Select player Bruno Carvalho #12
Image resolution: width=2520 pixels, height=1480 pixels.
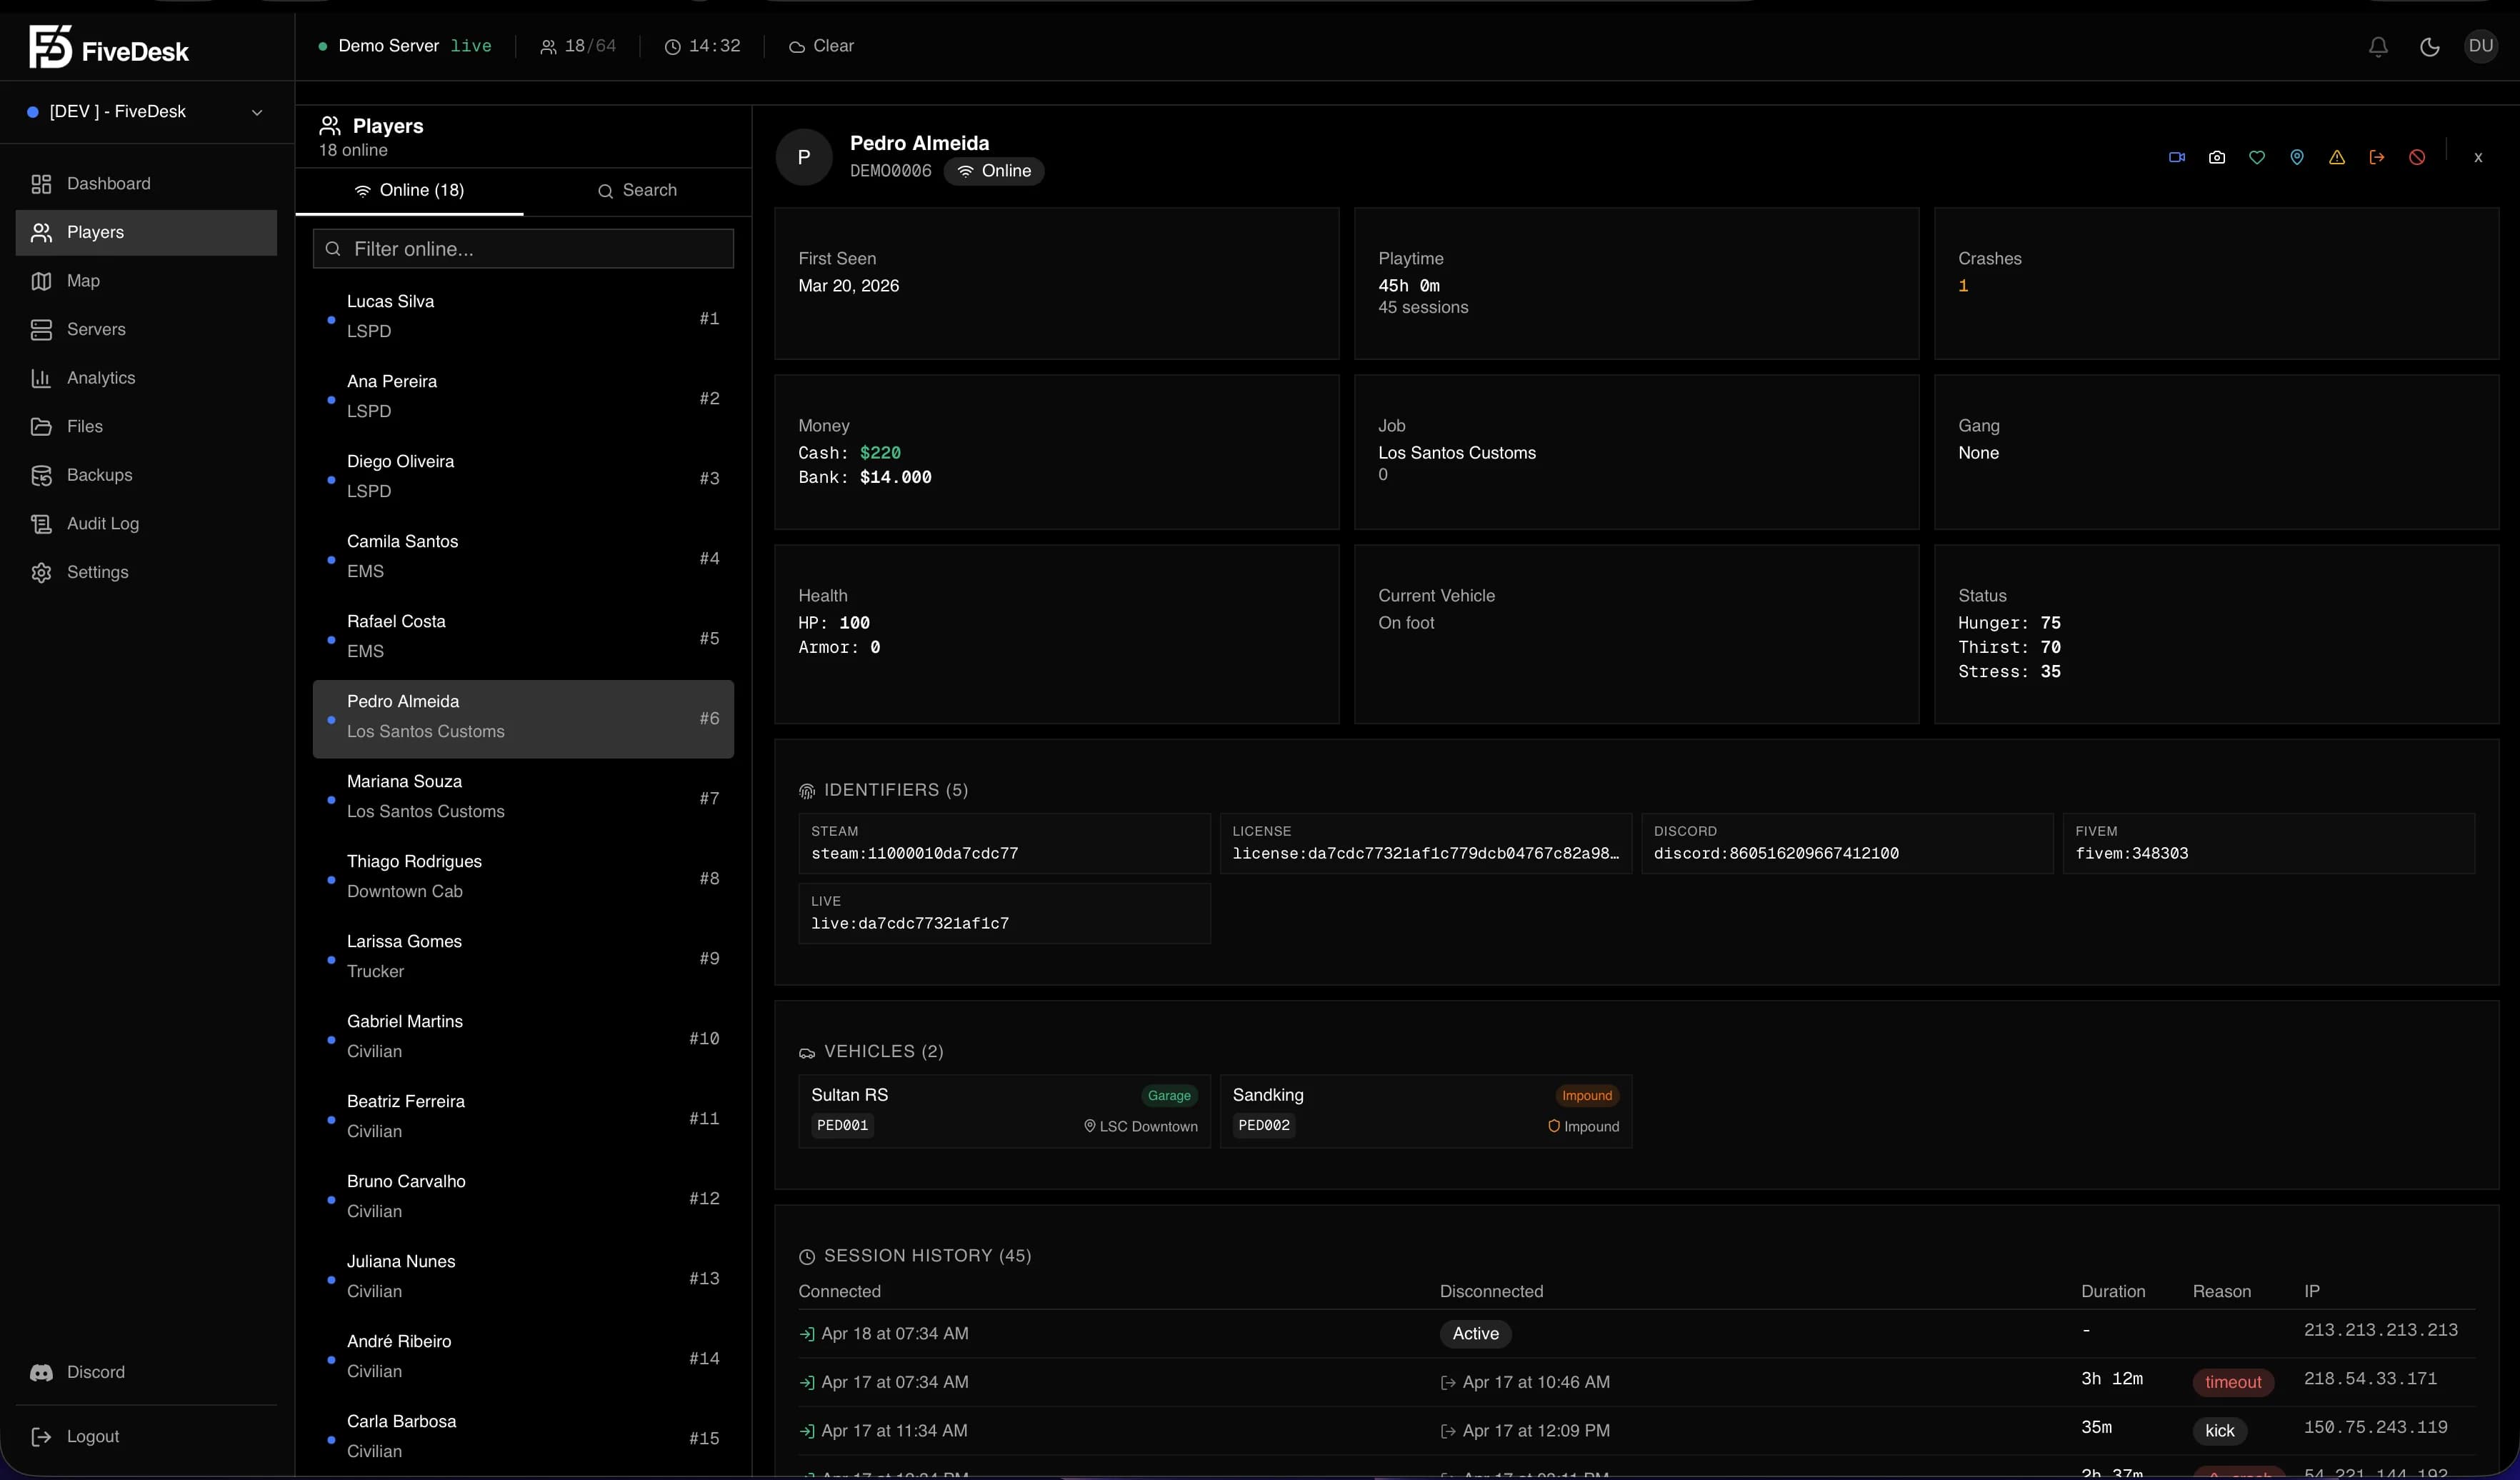point(523,1198)
